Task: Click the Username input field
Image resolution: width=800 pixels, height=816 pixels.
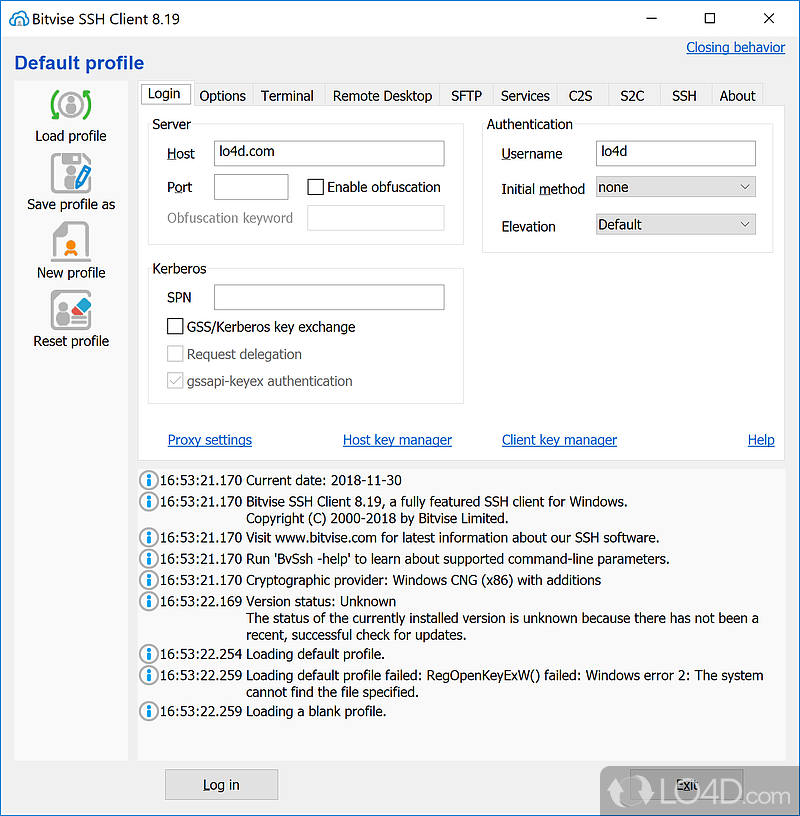Action: click(676, 153)
